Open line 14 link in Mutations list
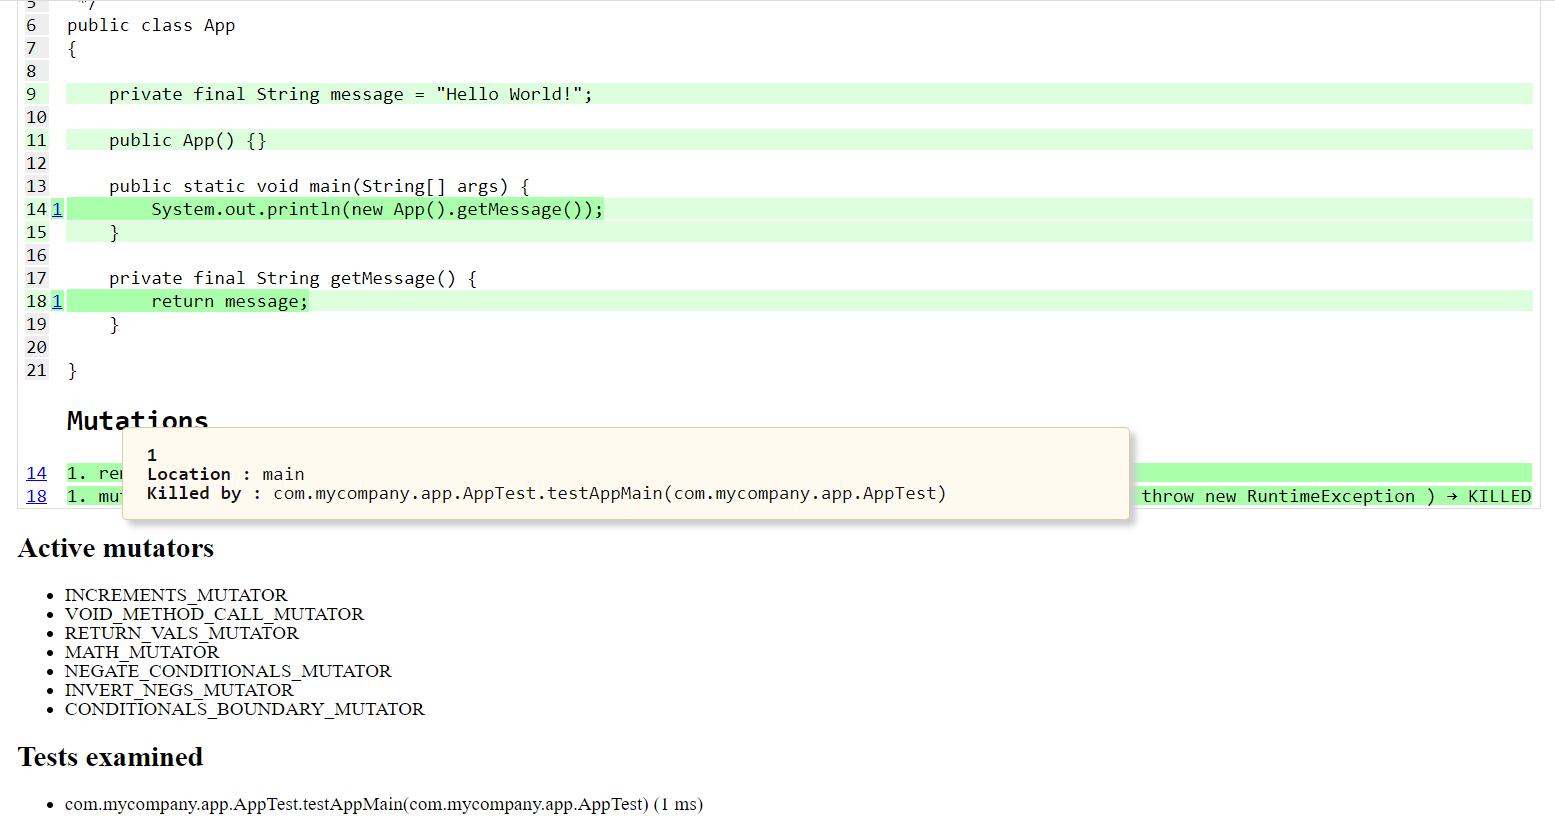Screen dimensions: 1555x828 coord(36,473)
